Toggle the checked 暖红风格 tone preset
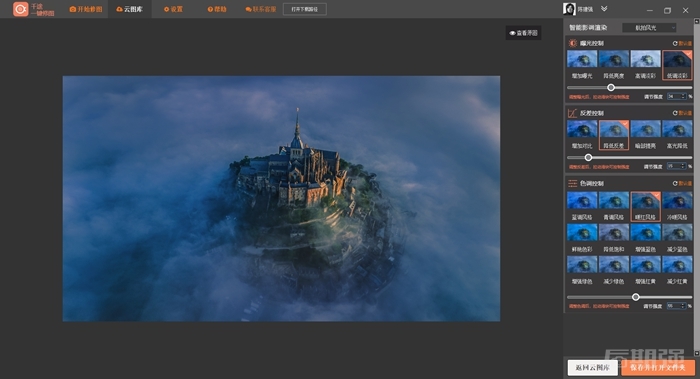 click(645, 206)
